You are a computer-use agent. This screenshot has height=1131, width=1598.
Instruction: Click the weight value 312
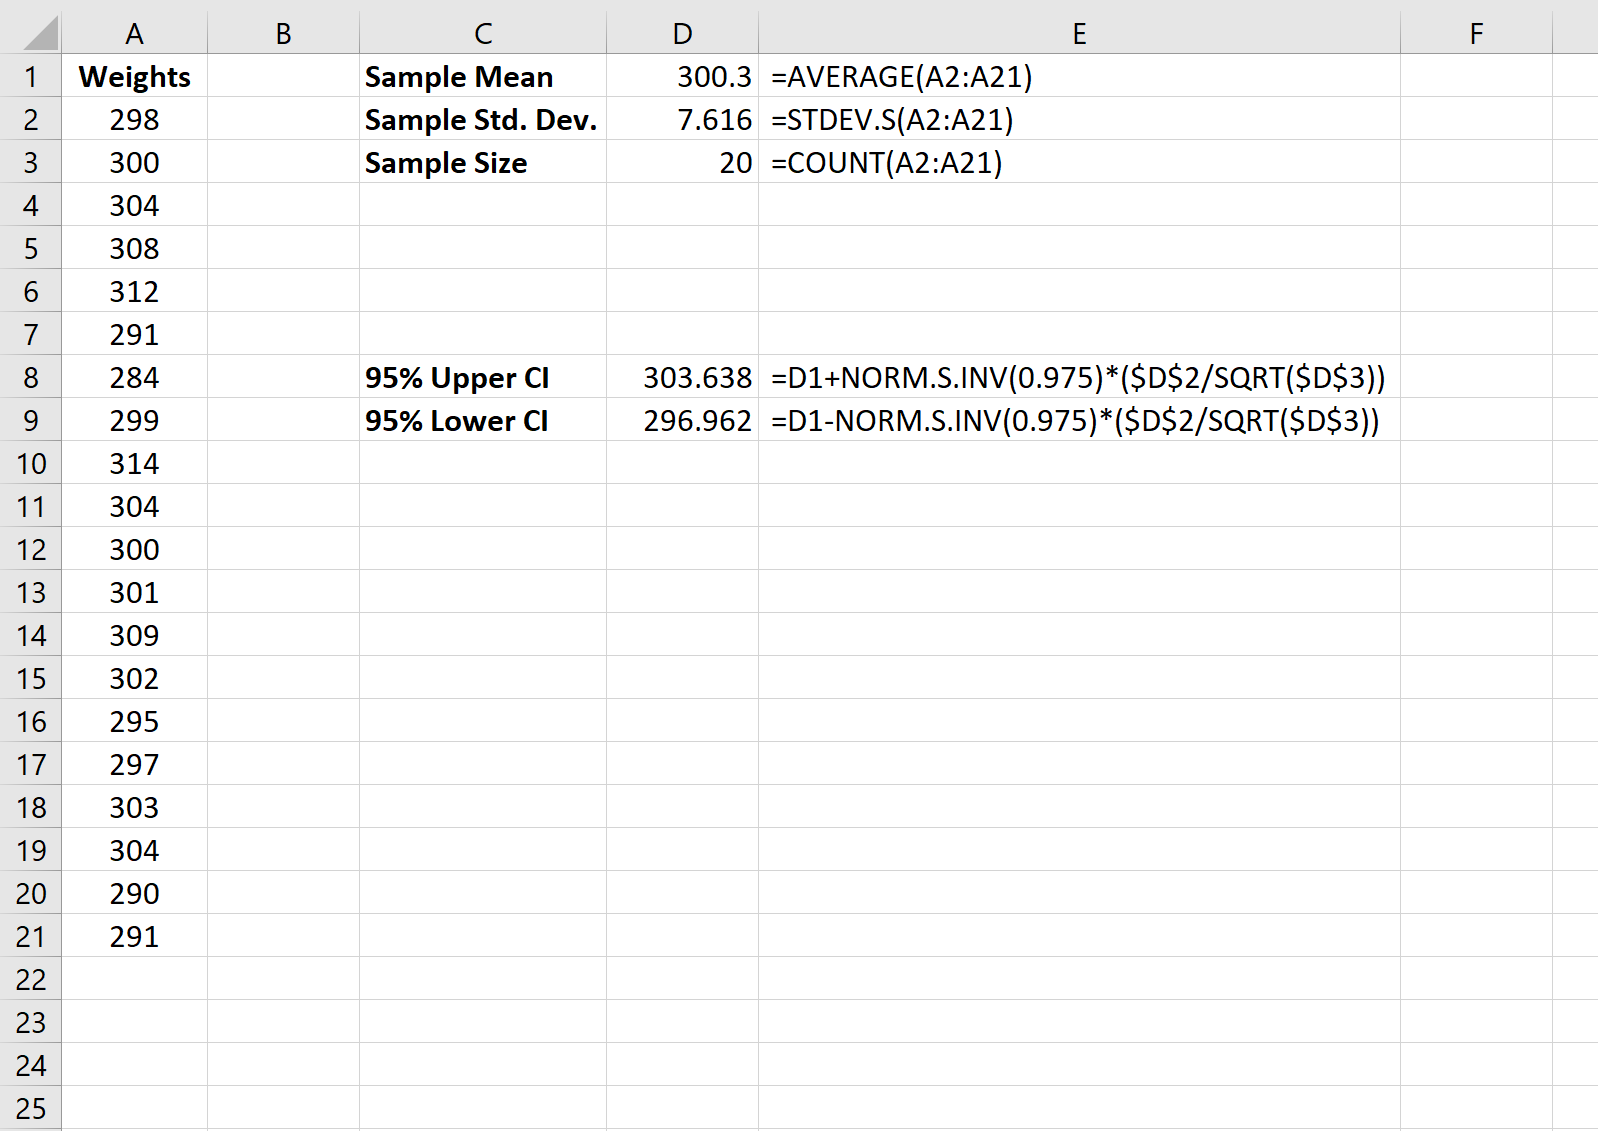(134, 291)
